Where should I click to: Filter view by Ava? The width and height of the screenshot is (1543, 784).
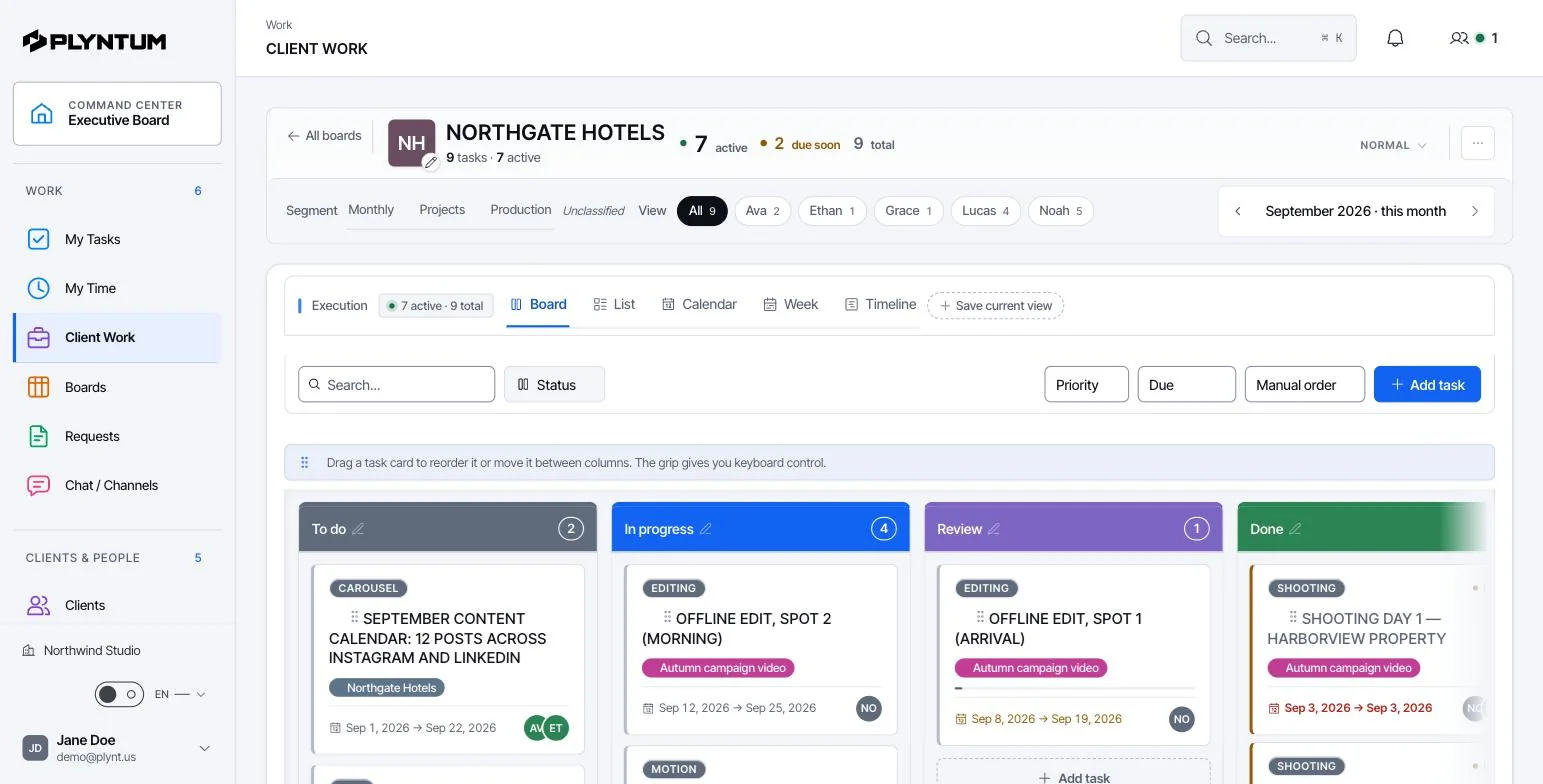tap(762, 211)
